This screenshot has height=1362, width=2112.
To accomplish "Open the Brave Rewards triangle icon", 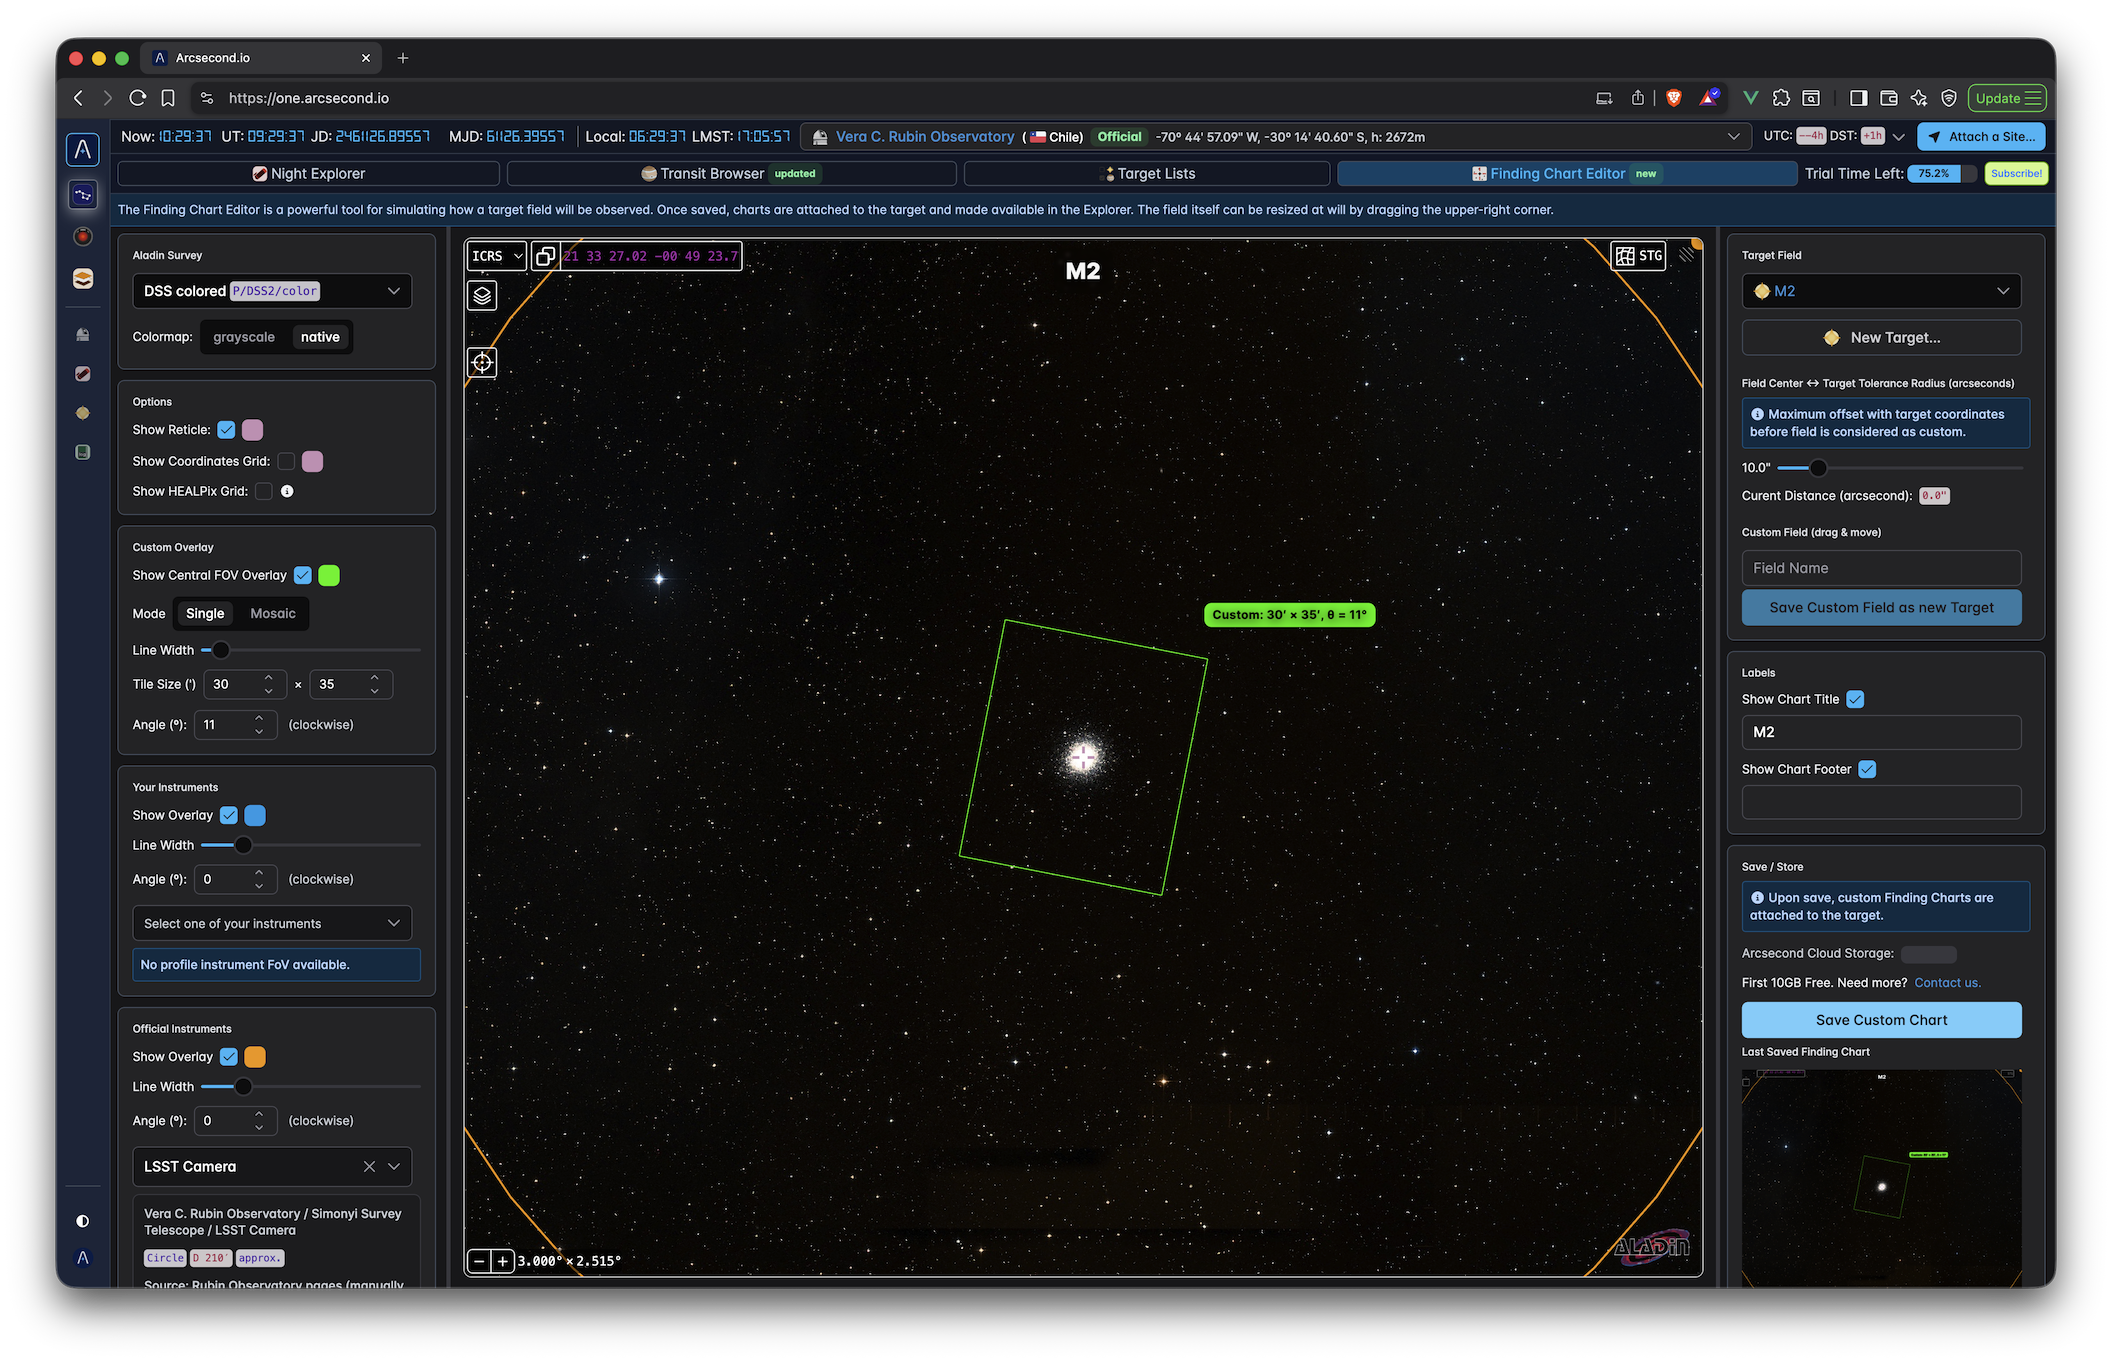I will [x=1710, y=98].
